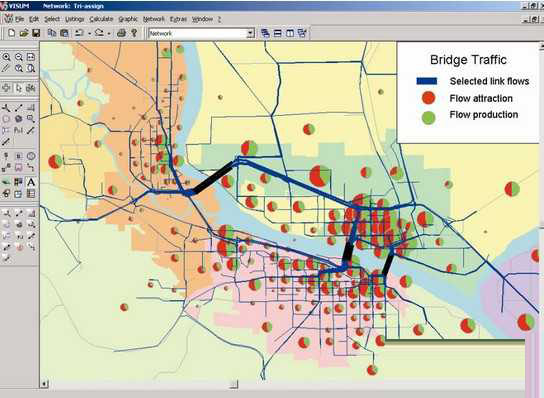The width and height of the screenshot is (544, 398).
Task: Select the Zoom out magnifier tool
Action: point(19,57)
